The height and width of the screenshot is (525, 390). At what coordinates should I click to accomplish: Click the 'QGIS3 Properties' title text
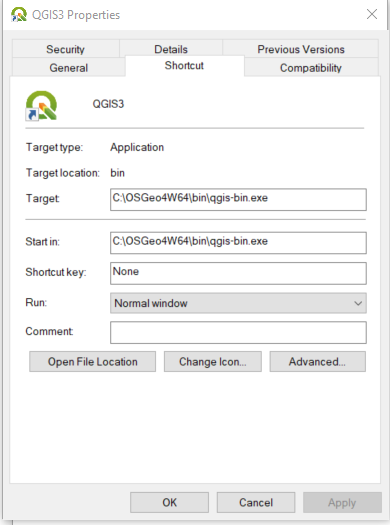pos(76,15)
